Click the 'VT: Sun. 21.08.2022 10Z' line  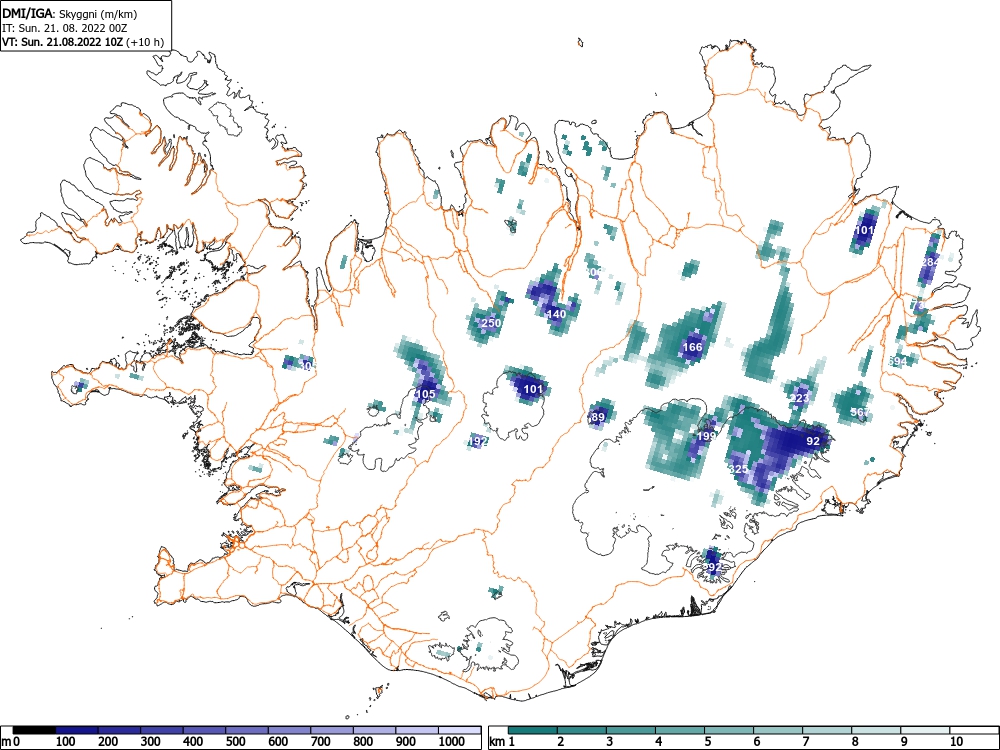[x=63, y=43]
